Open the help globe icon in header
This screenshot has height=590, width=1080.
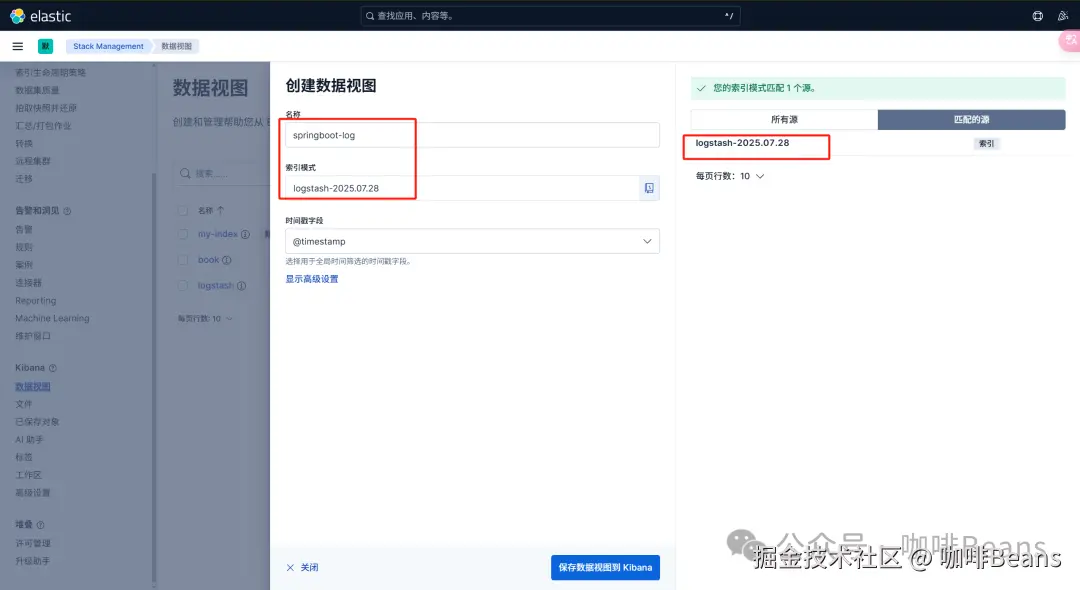[1037, 16]
